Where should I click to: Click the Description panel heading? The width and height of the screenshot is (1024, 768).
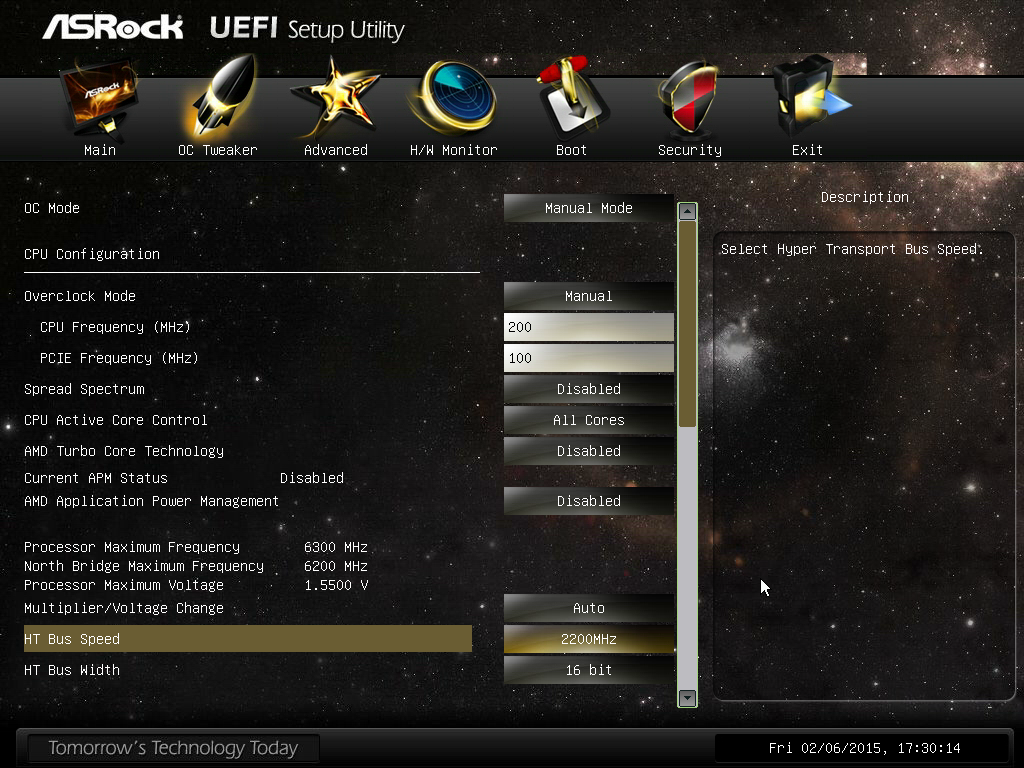pos(865,197)
